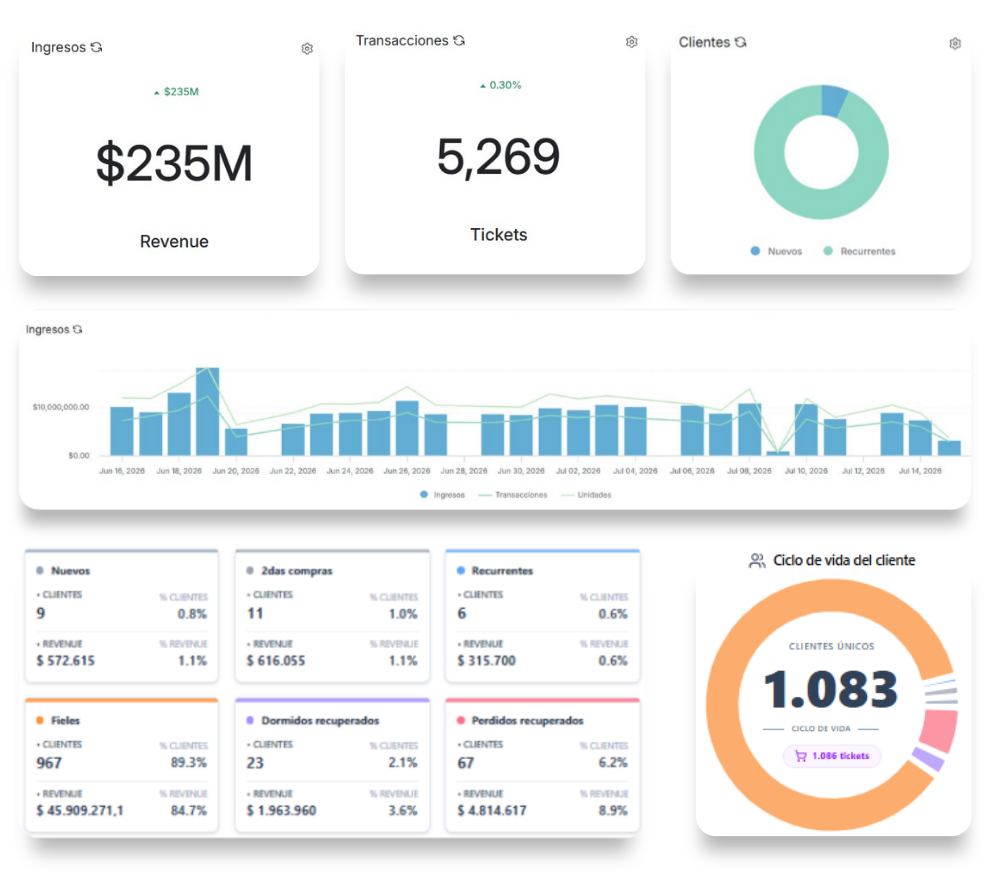Select the purple Dormidos recuperados ring segment
992x883 pixels.
click(928, 758)
